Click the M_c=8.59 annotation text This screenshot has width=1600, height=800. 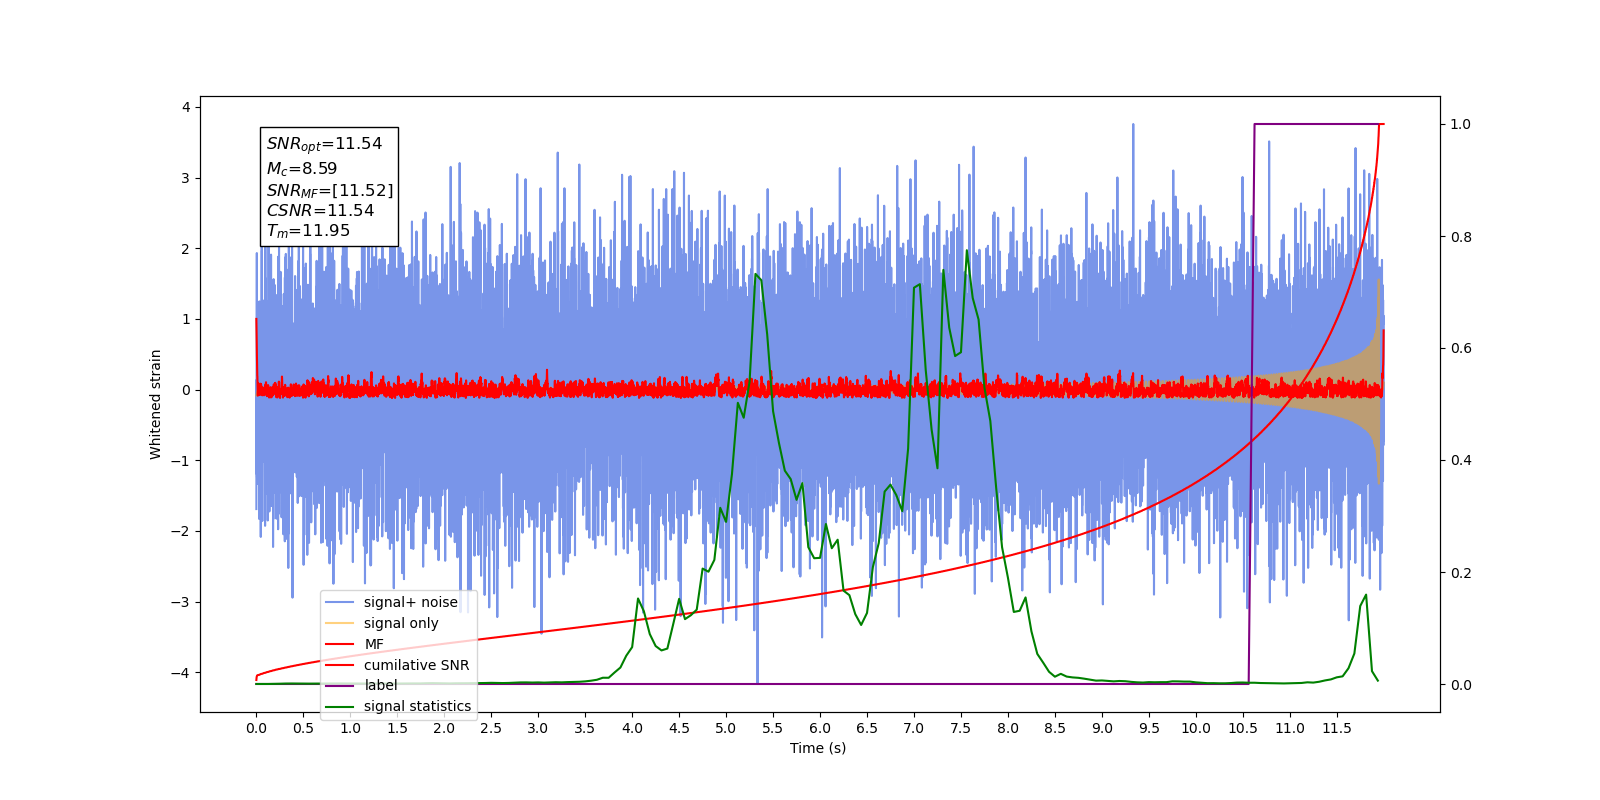[302, 169]
